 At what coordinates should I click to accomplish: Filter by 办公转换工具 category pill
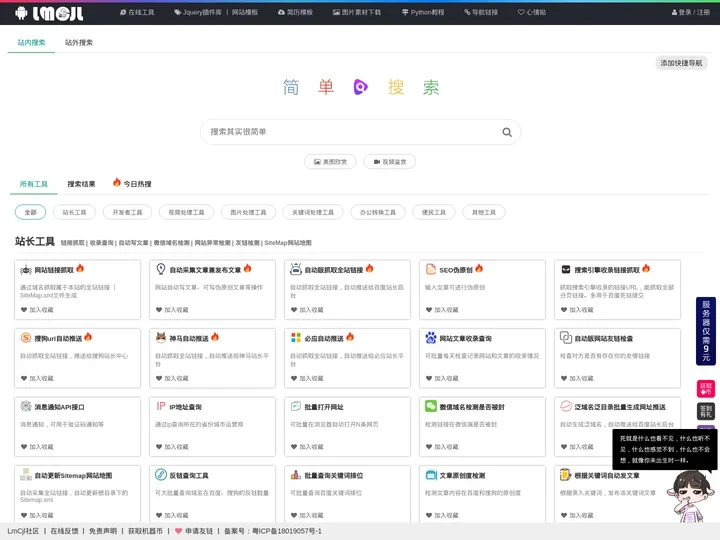pos(378,212)
